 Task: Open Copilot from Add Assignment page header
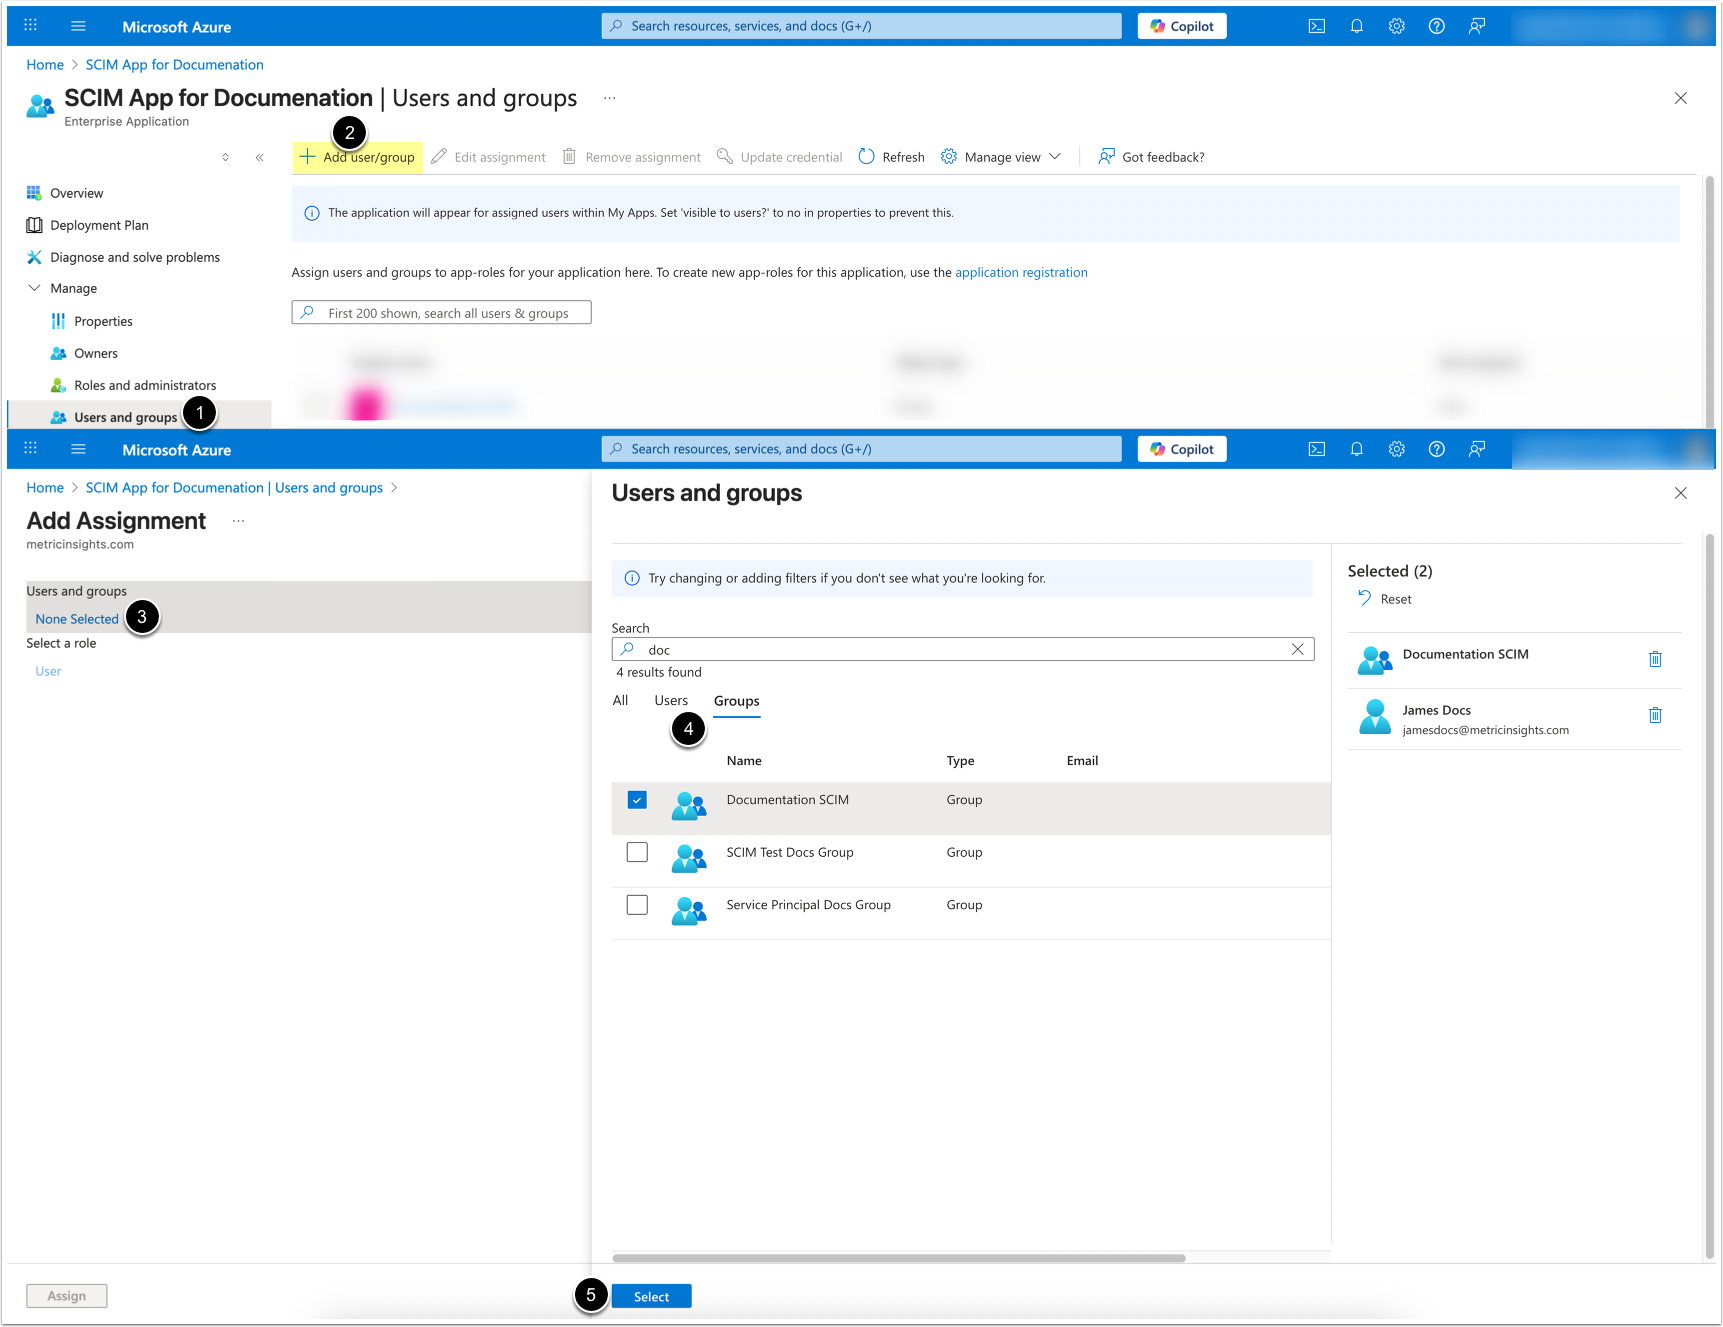pos(1182,449)
